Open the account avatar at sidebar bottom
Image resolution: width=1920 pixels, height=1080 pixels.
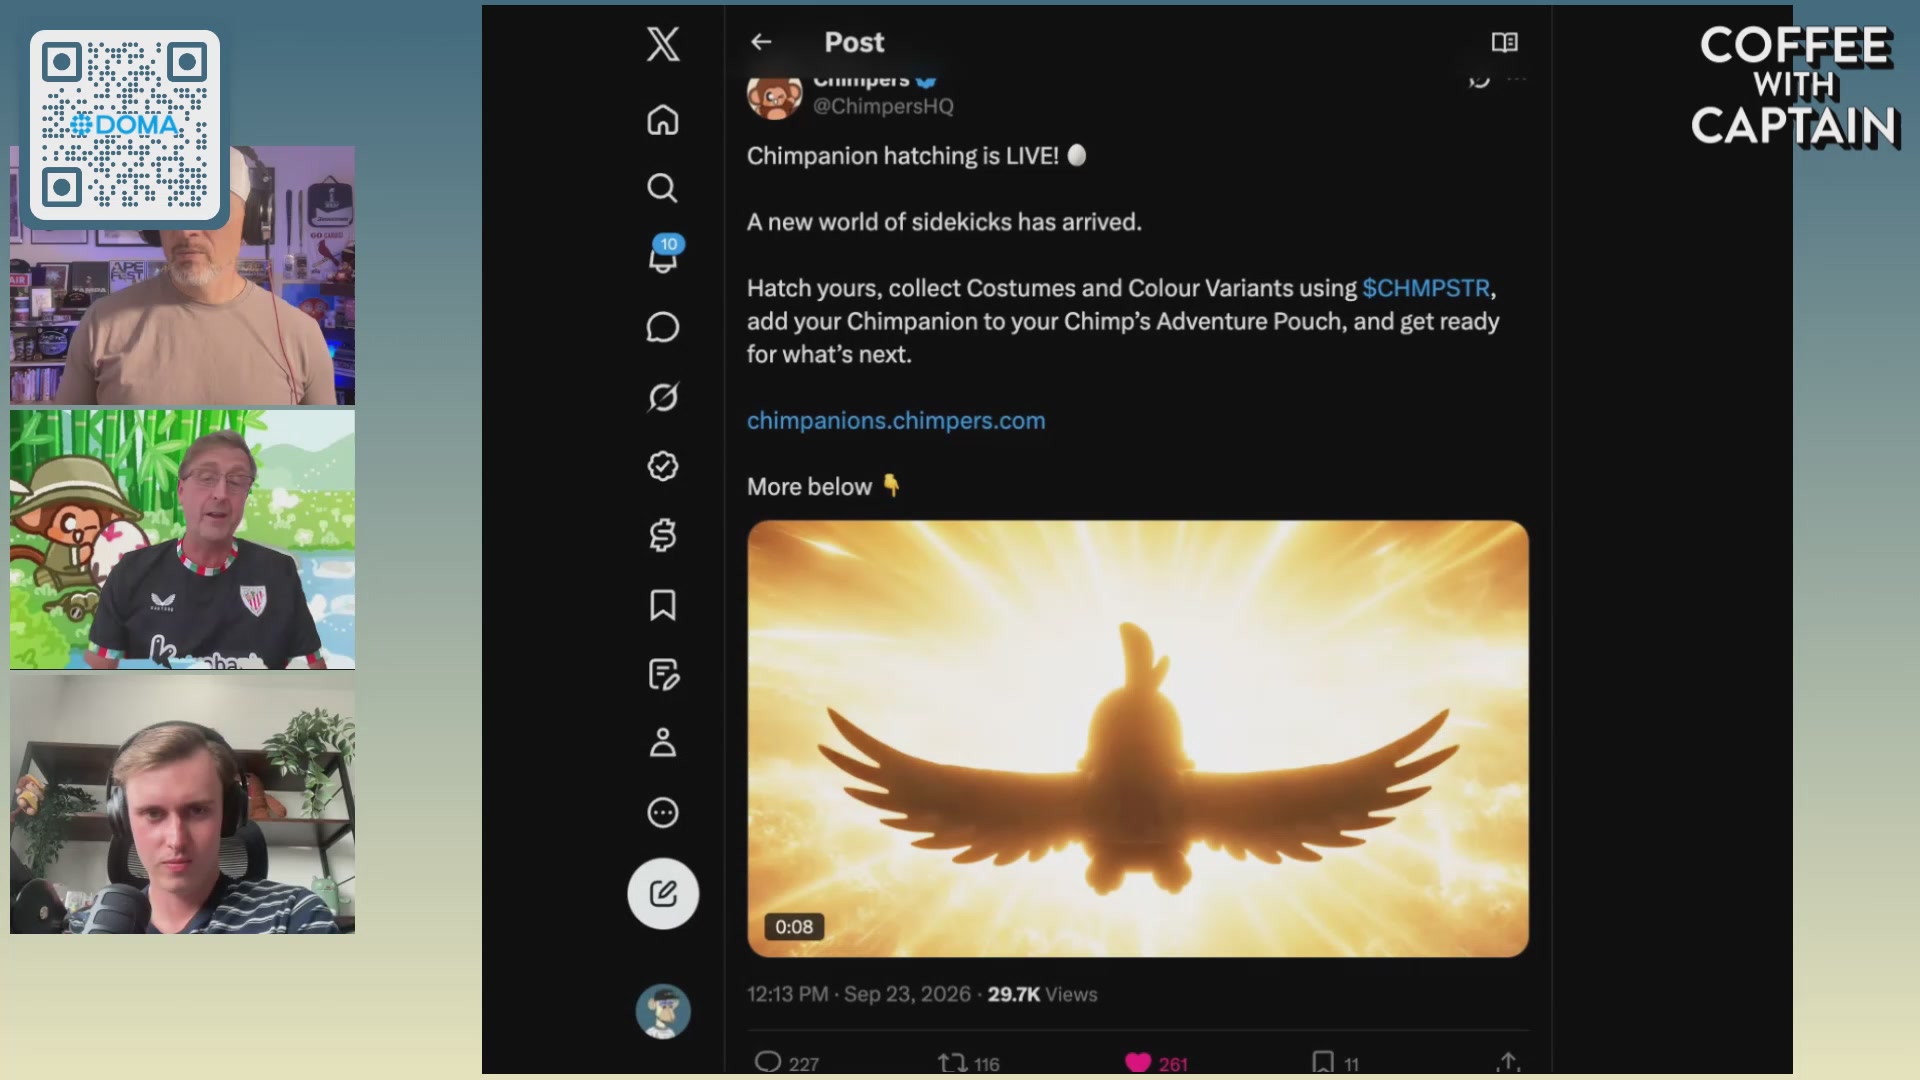click(663, 1011)
